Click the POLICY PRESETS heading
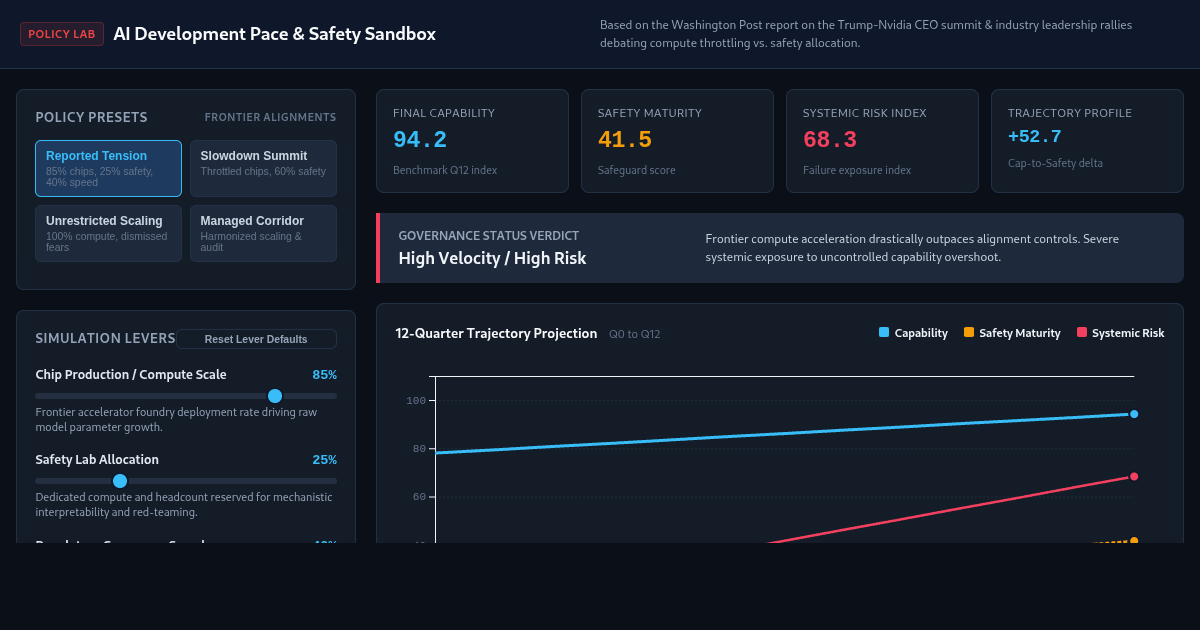 click(x=91, y=117)
